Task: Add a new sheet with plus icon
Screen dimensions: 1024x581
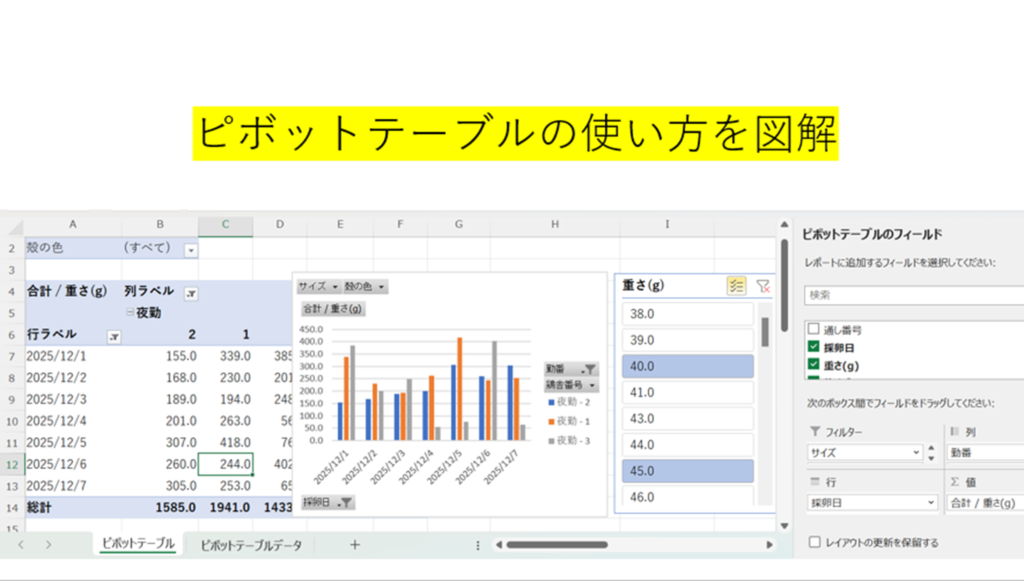Action: [x=354, y=545]
